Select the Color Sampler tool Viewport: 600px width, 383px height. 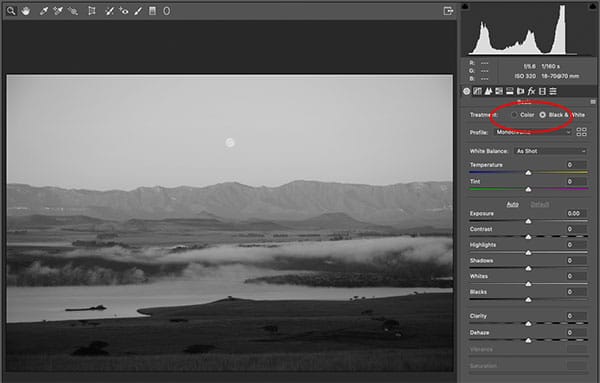tap(58, 11)
